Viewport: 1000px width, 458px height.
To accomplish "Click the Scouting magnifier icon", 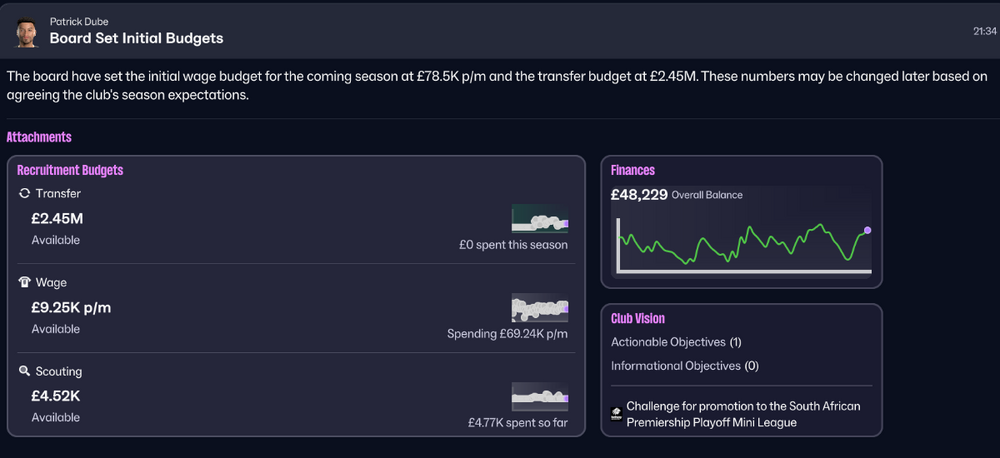I will pyautogui.click(x=24, y=371).
